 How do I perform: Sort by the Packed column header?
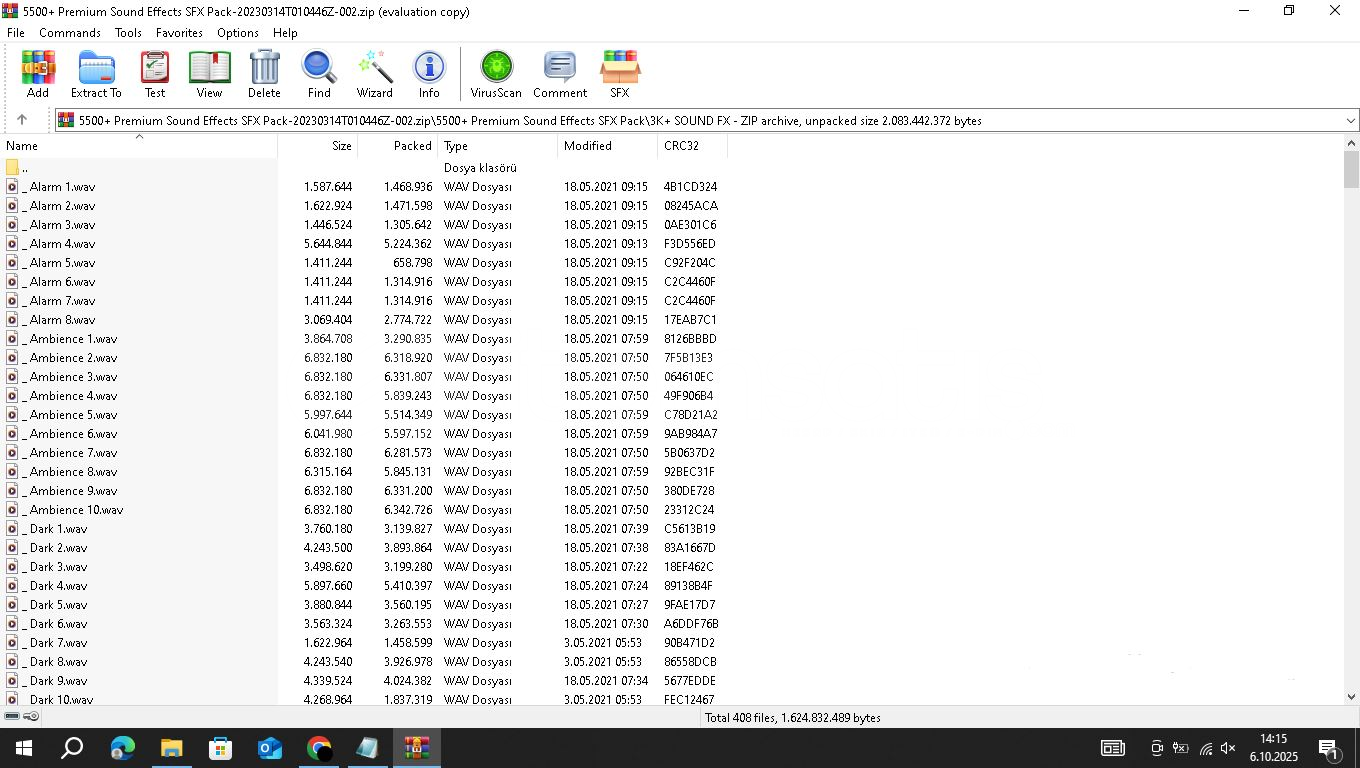click(412, 146)
